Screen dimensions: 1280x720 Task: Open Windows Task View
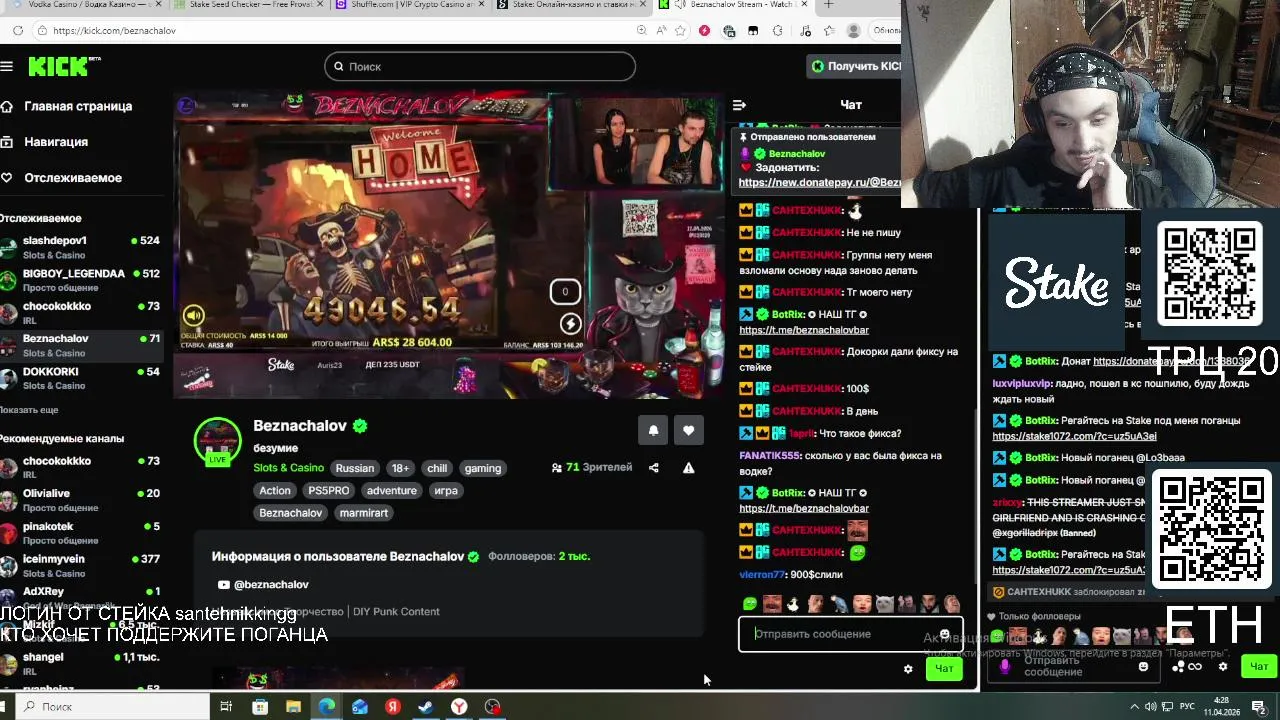[x=226, y=707]
